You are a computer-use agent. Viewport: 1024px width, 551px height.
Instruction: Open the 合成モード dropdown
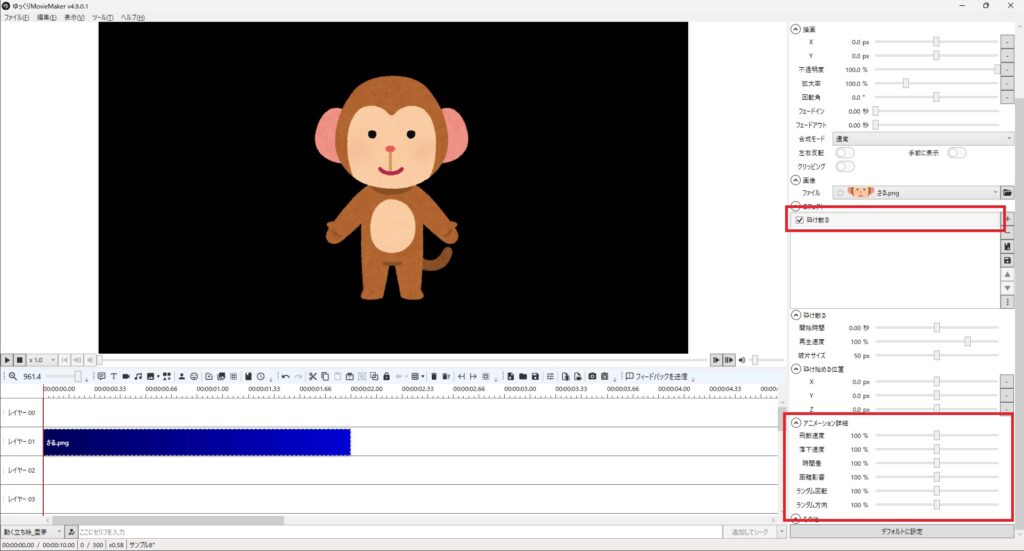pyautogui.click(x=922, y=138)
